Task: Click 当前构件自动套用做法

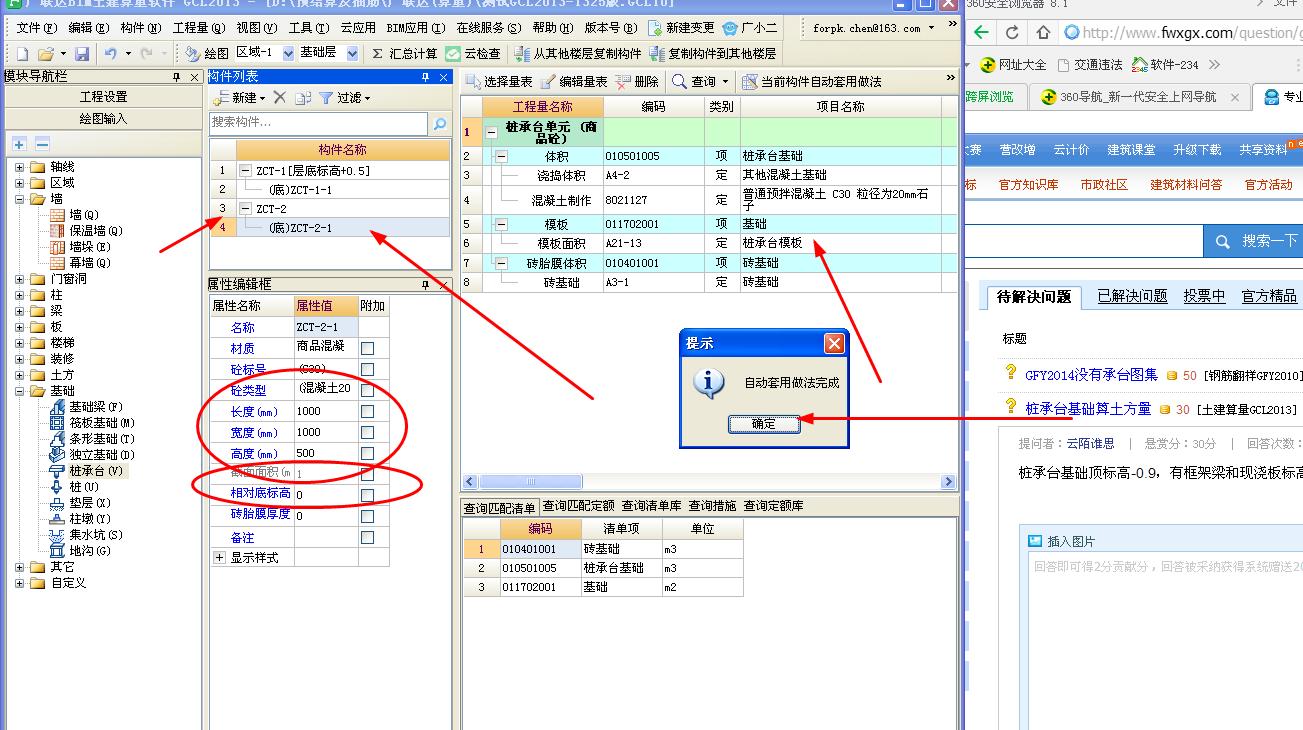Action: point(813,81)
